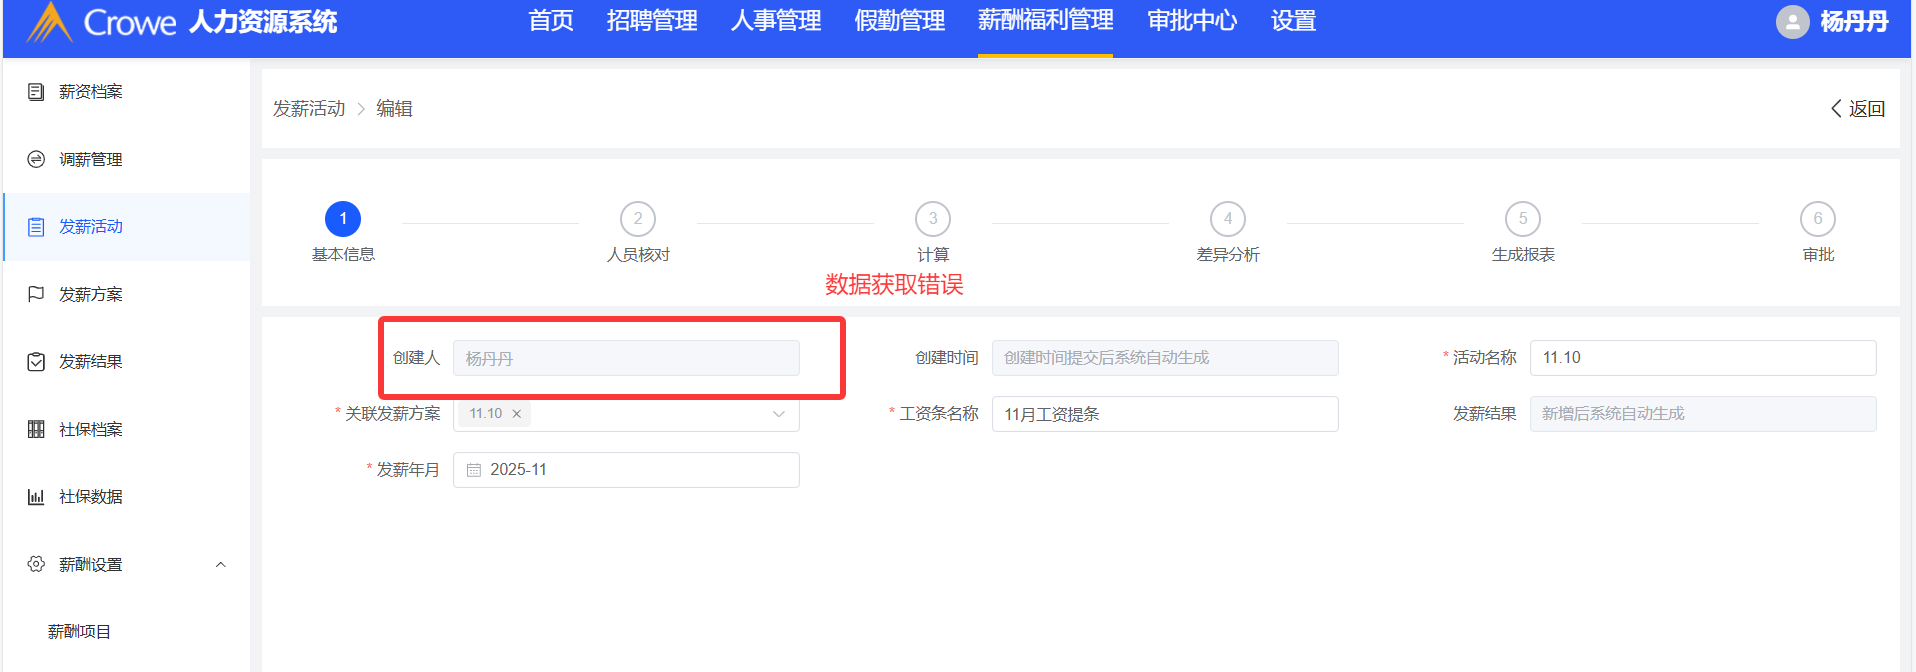Click the 发薪方案 flag icon
1916x672 pixels.
(x=36, y=294)
